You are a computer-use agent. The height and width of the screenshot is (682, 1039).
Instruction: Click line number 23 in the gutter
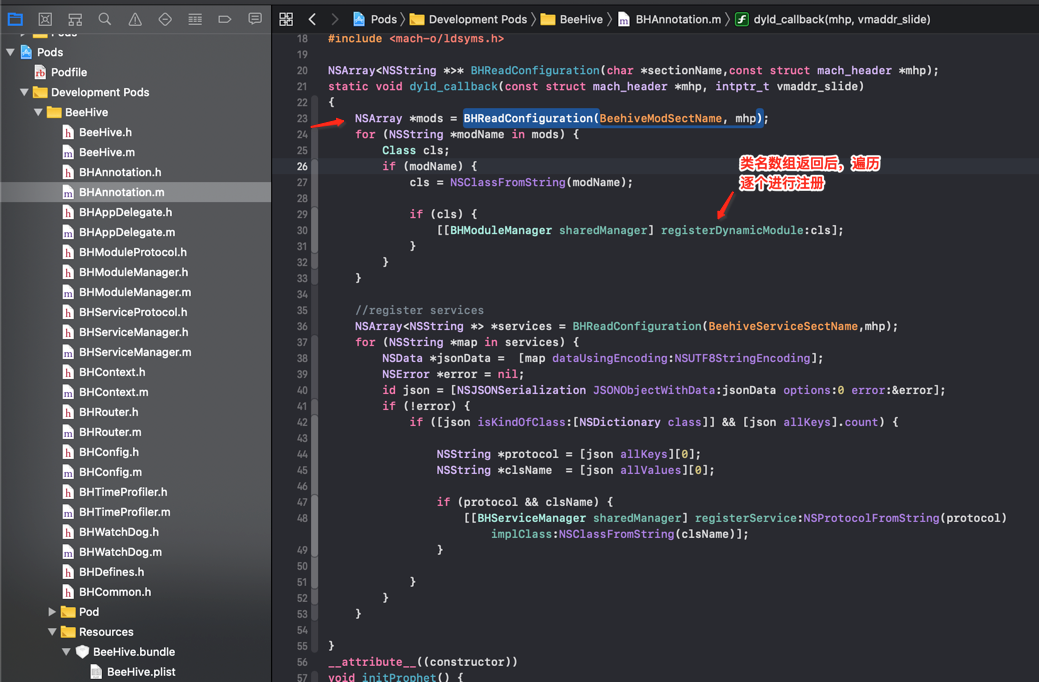302,119
